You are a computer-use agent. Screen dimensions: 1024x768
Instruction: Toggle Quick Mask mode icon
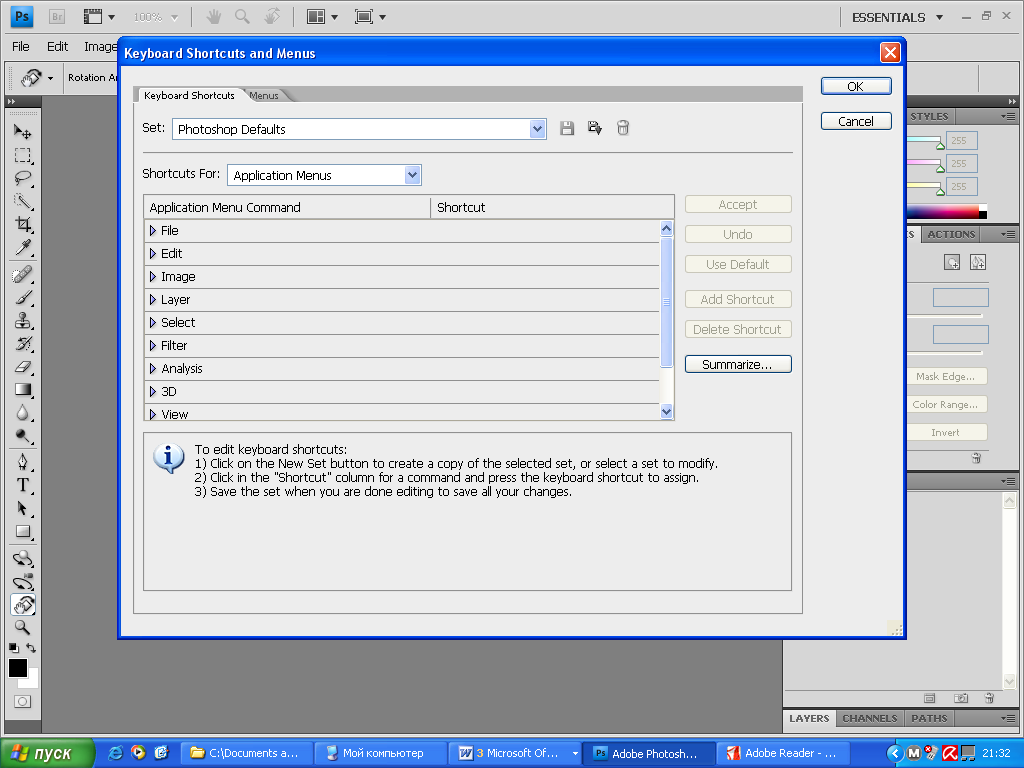coord(22,701)
